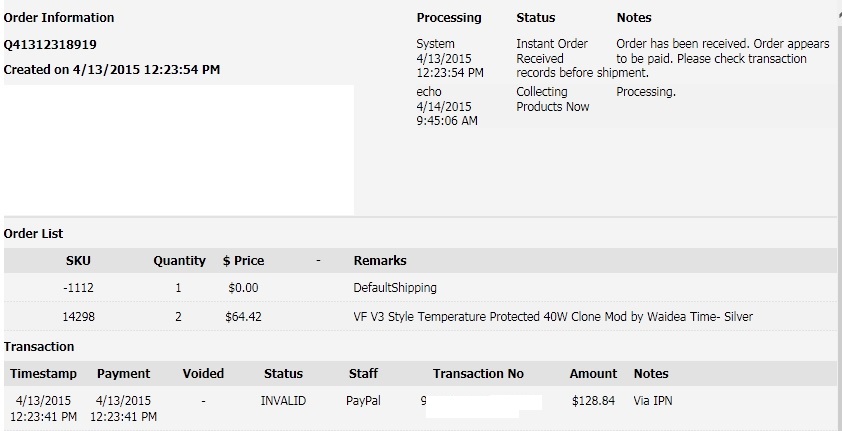Click the Transaction No column header
Screen dimensions: 842x431
pyautogui.click(x=478, y=374)
